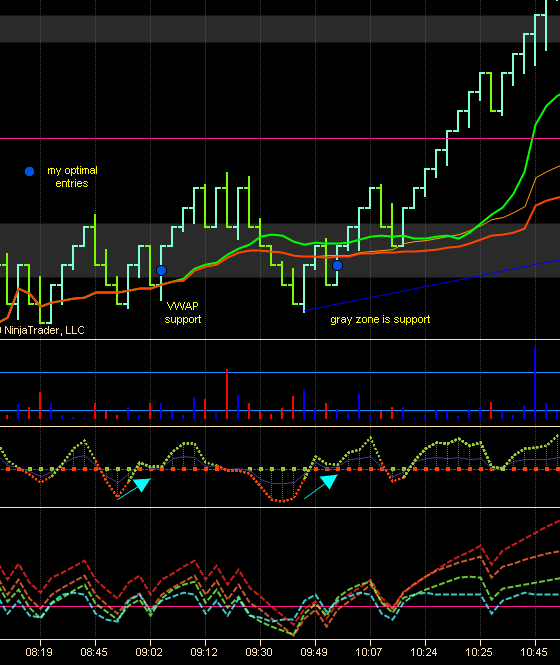Viewport: 560px width, 665px height.
Task: Select the 'VWAP support' annotation text
Action: pyautogui.click(x=183, y=313)
